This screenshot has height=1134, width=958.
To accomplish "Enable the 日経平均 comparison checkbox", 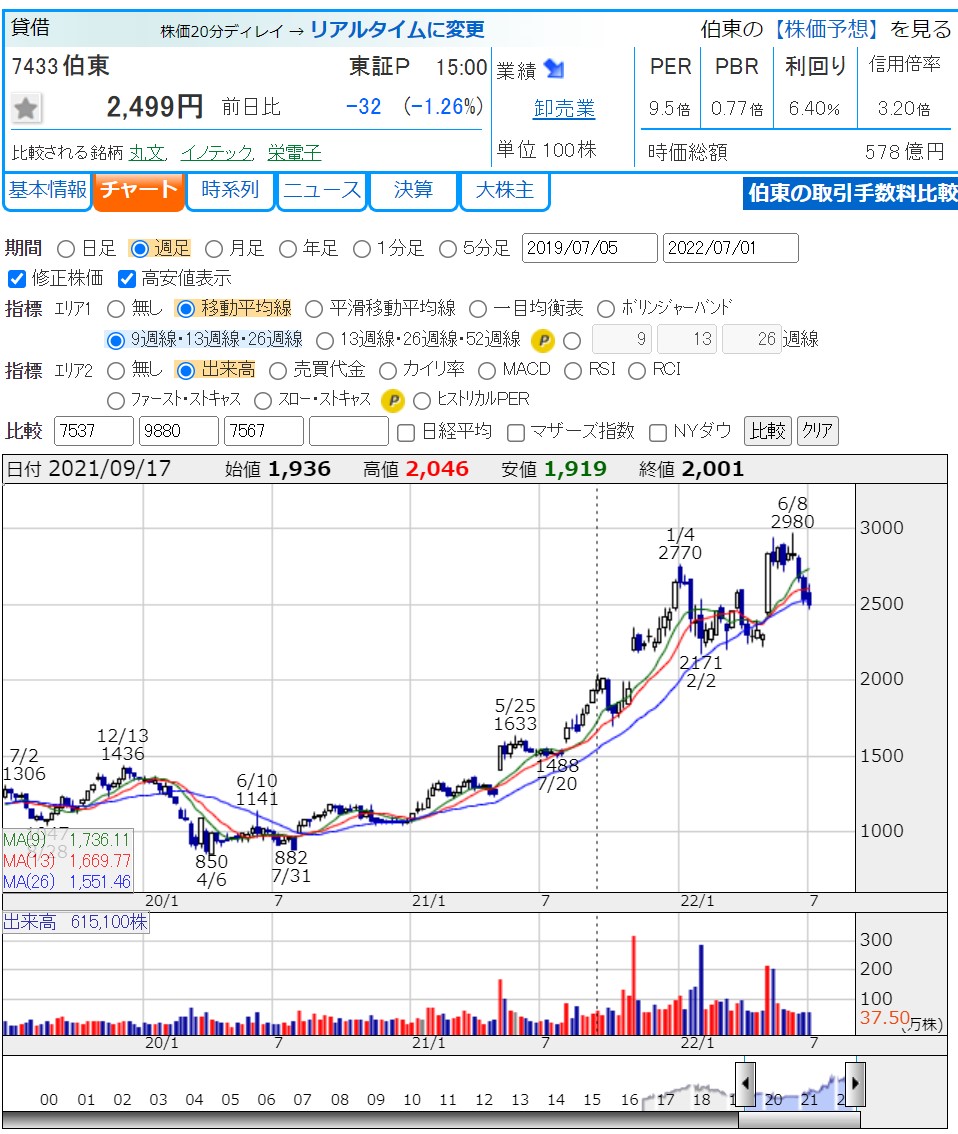I will pyautogui.click(x=406, y=432).
